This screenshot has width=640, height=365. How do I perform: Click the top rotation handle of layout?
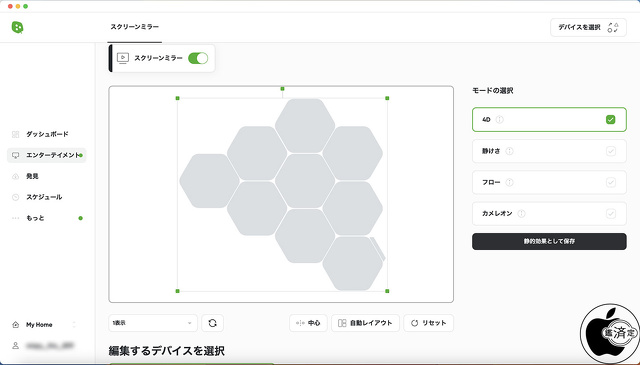click(282, 89)
